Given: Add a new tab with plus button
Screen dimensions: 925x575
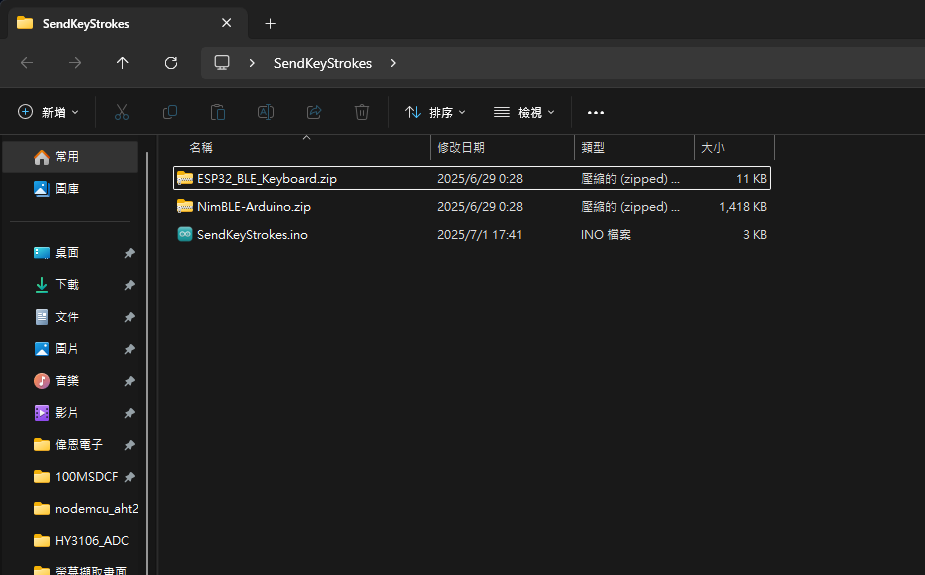Looking at the screenshot, I should point(270,24).
